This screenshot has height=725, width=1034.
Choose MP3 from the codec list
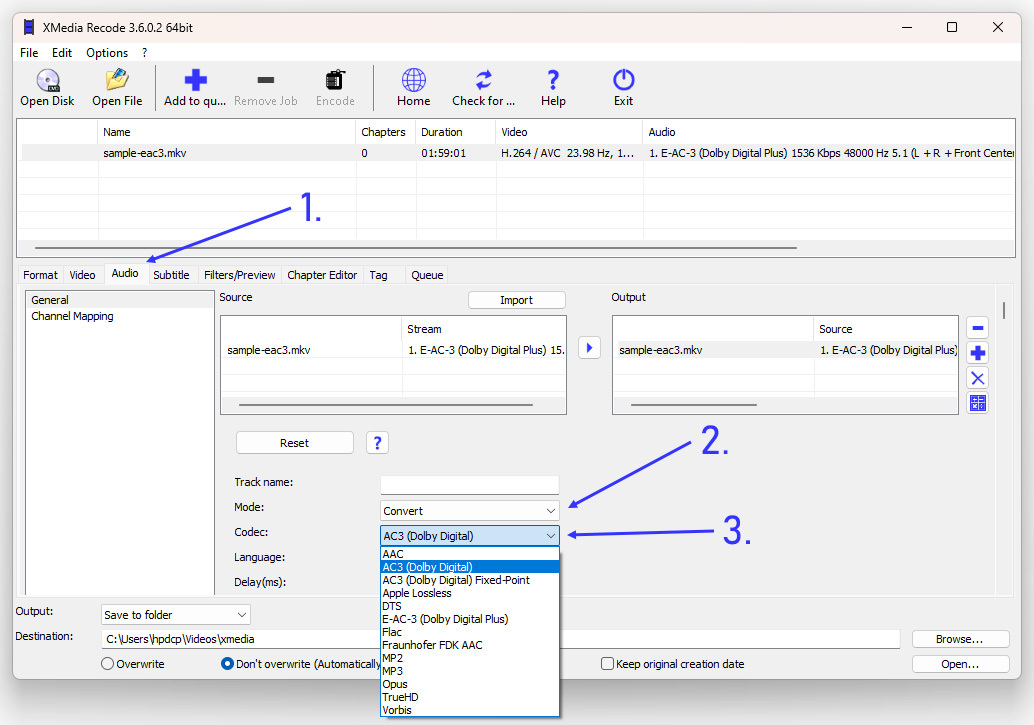tap(470, 671)
